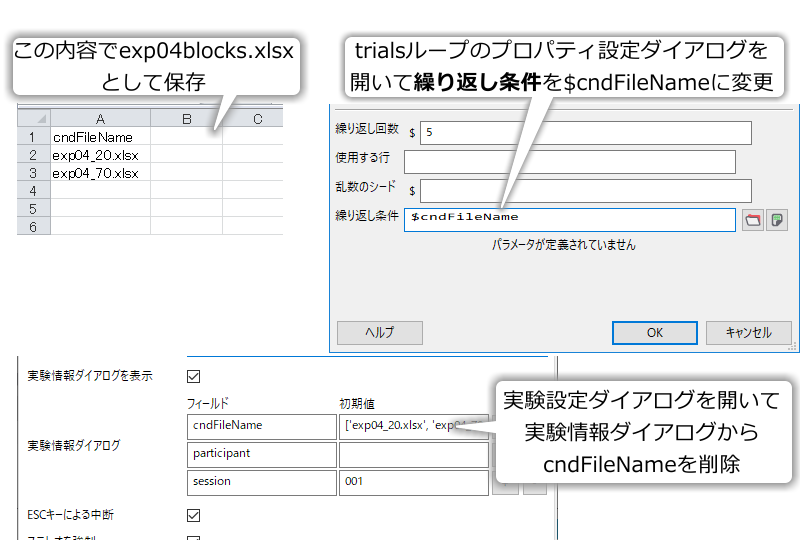
Task: Toggle ESCキーによる中断 checkbox
Action: [x=193, y=516]
